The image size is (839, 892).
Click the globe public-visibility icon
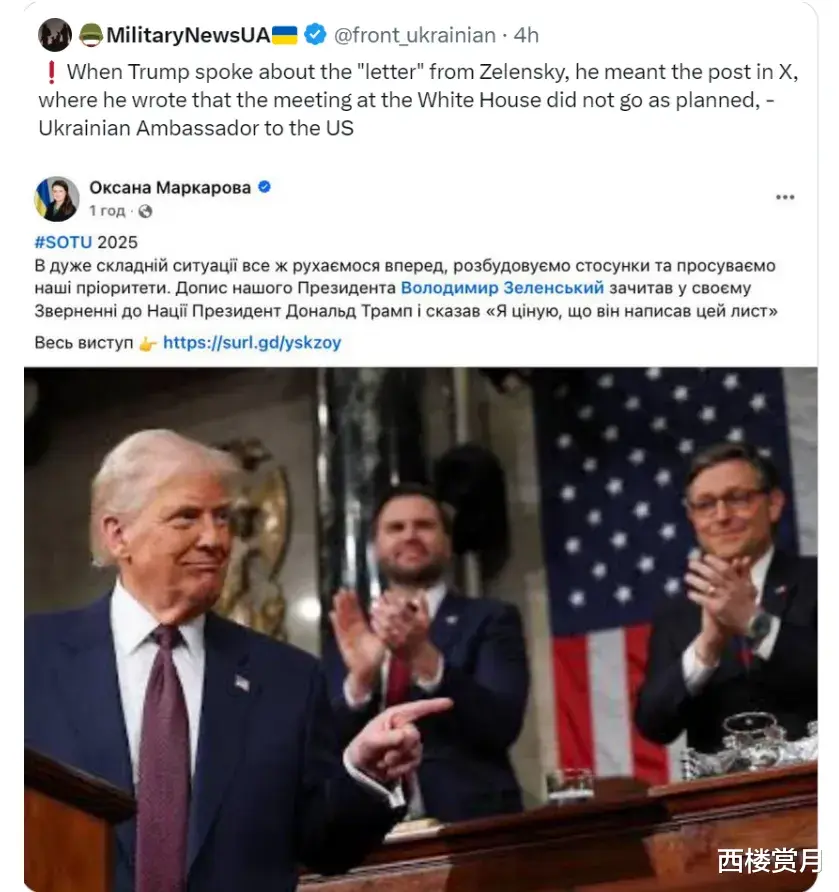pos(146,211)
